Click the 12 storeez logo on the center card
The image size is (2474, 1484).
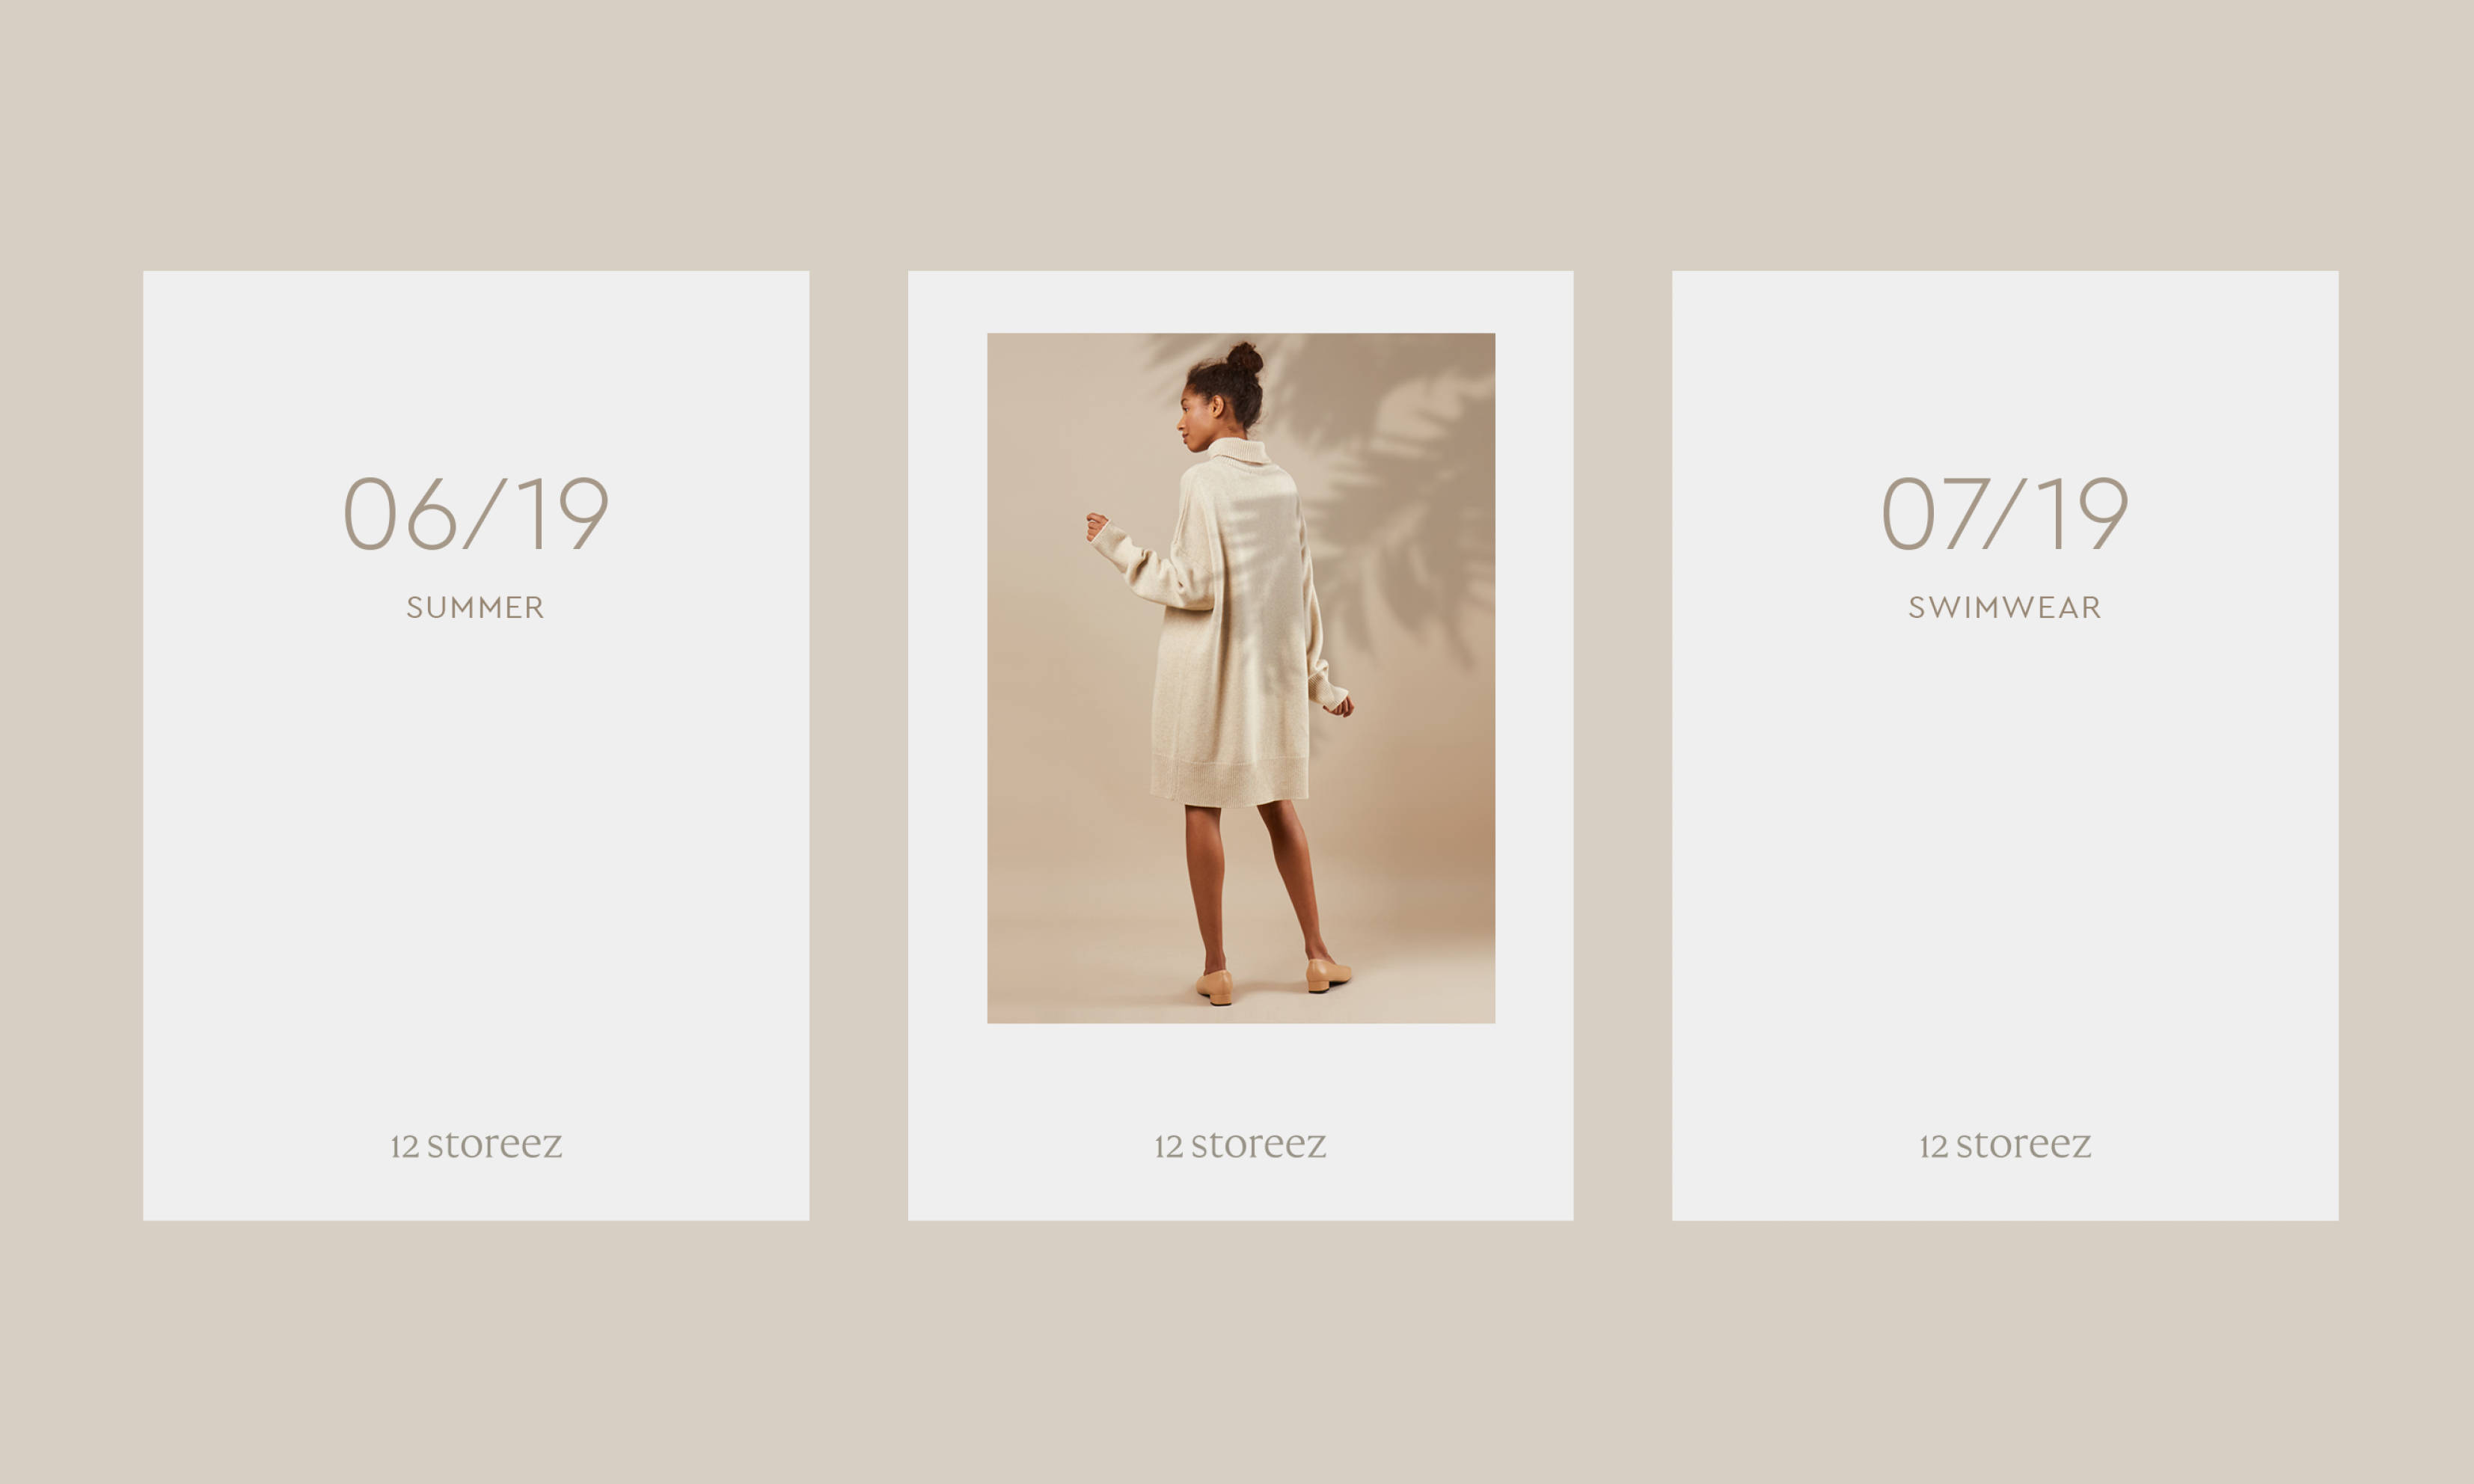point(1241,1144)
